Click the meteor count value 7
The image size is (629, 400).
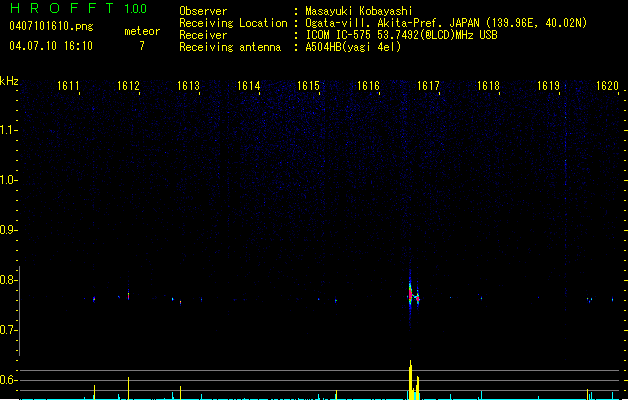142,46
